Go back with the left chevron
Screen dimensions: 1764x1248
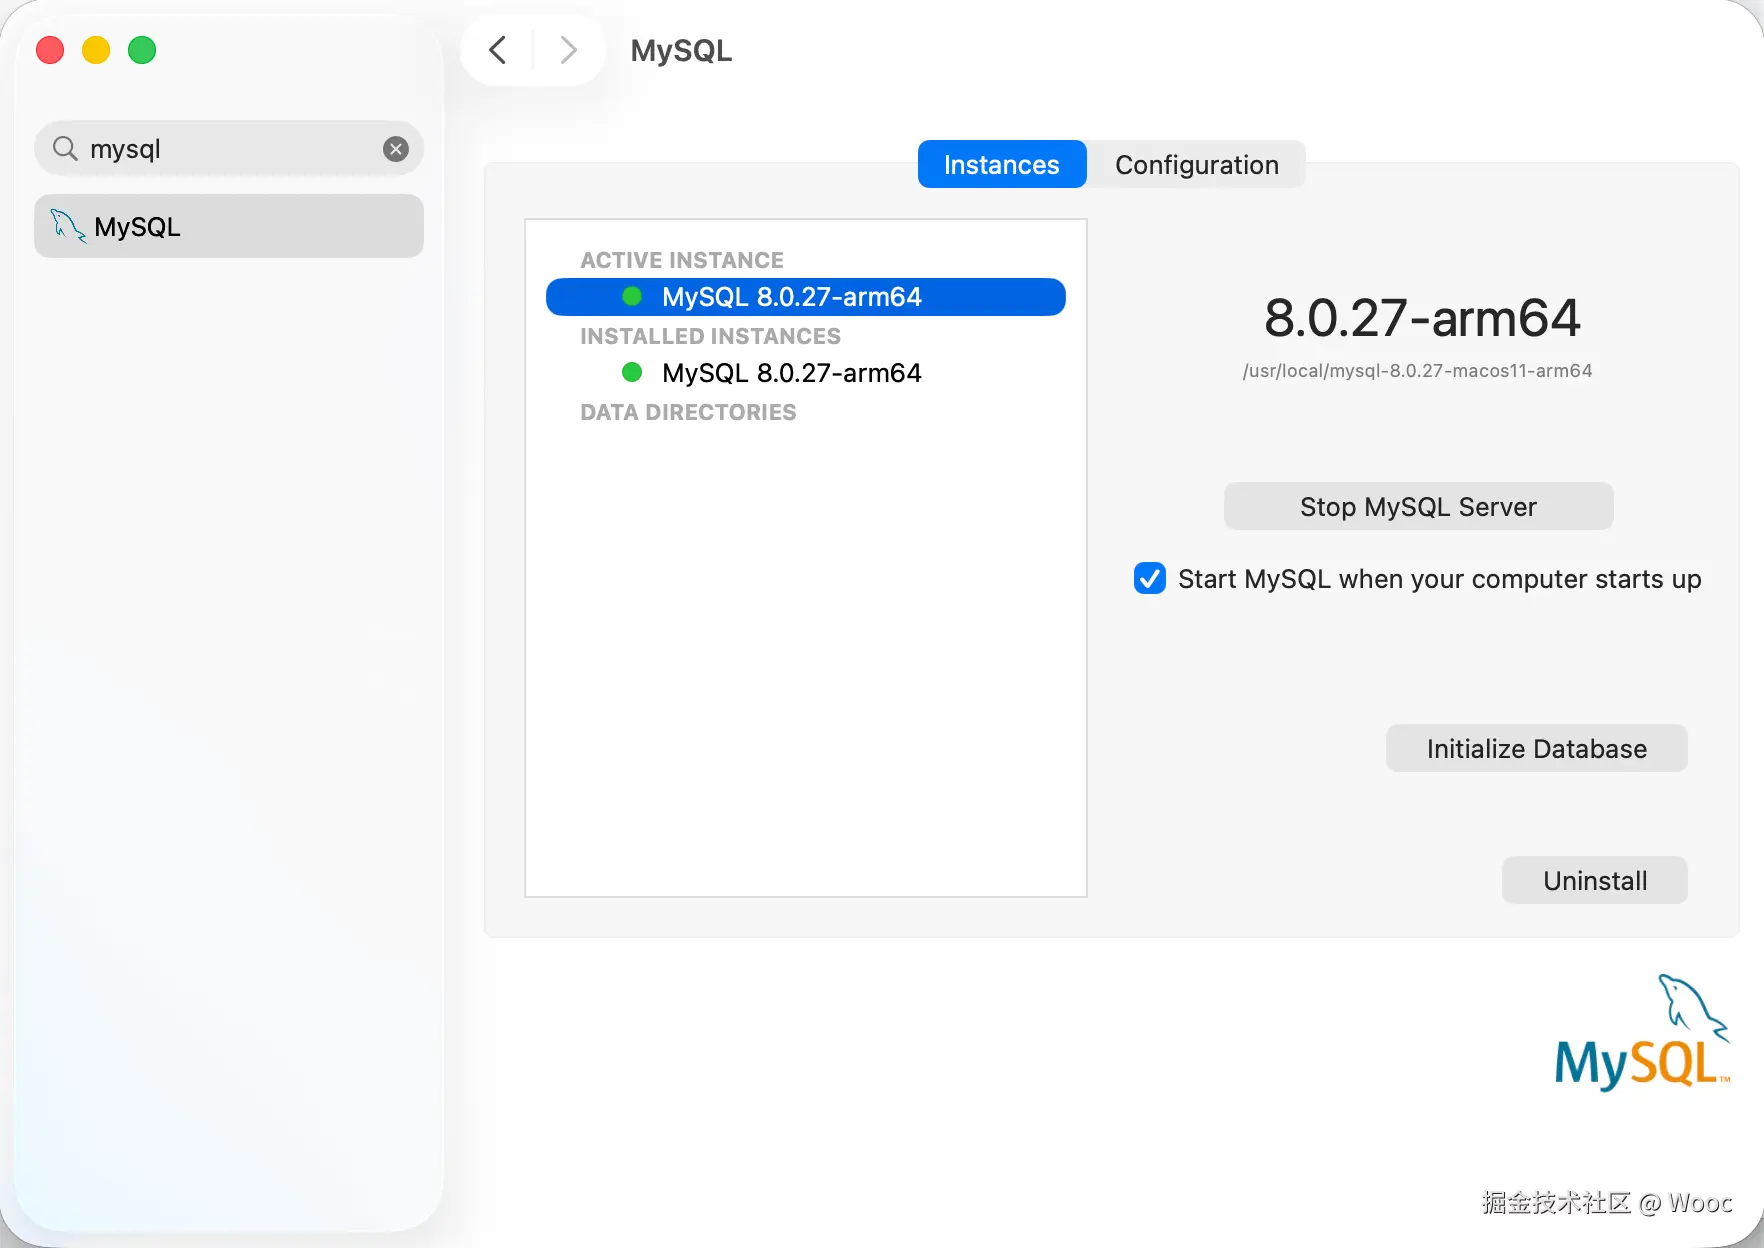coord(497,50)
